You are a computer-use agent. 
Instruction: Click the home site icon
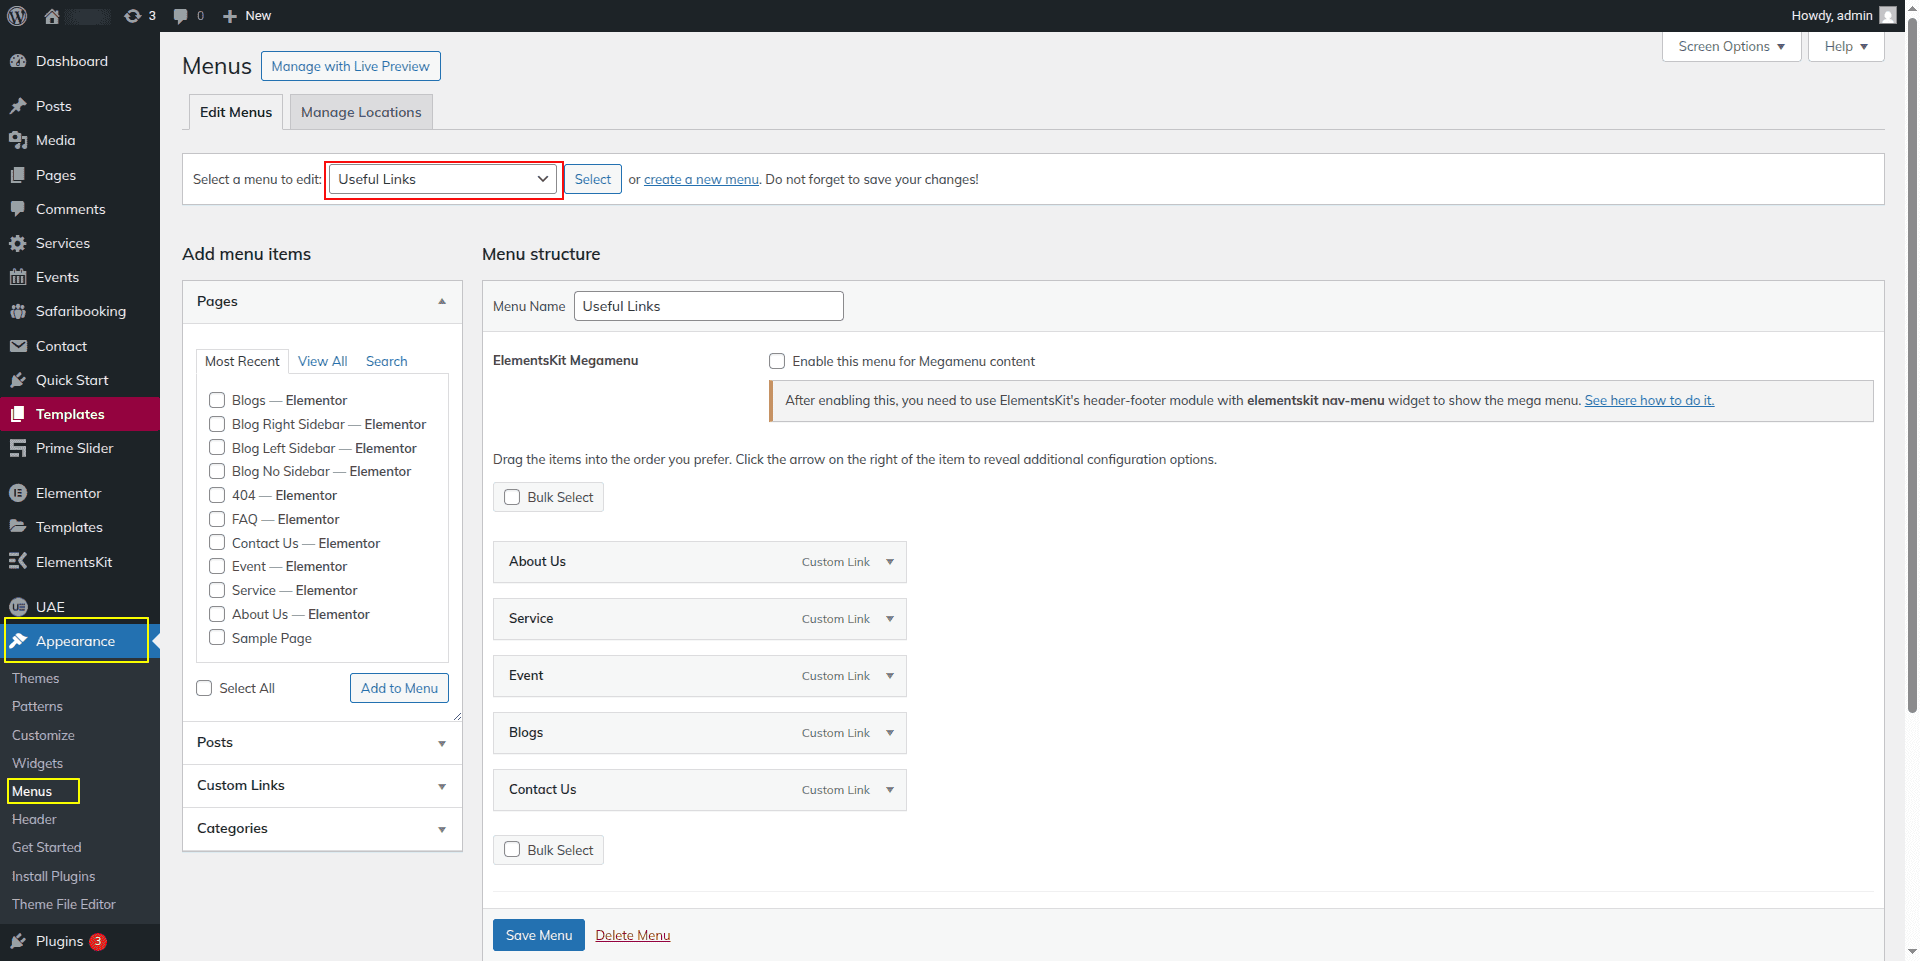point(52,16)
